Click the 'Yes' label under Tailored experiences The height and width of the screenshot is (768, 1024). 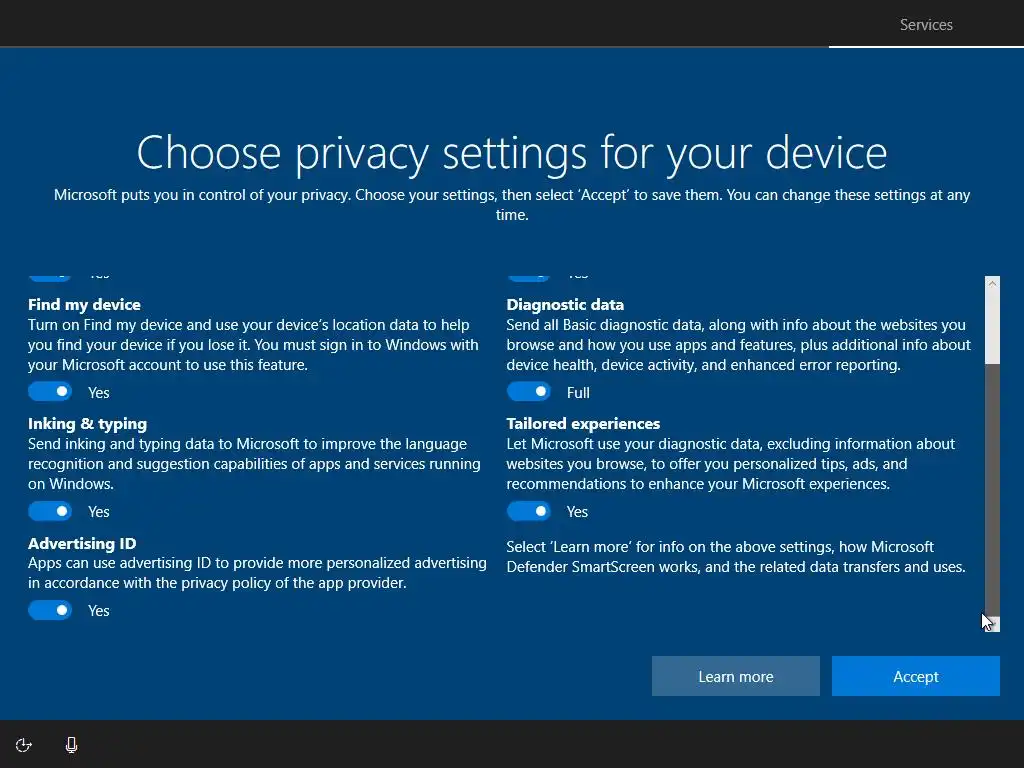(x=577, y=512)
